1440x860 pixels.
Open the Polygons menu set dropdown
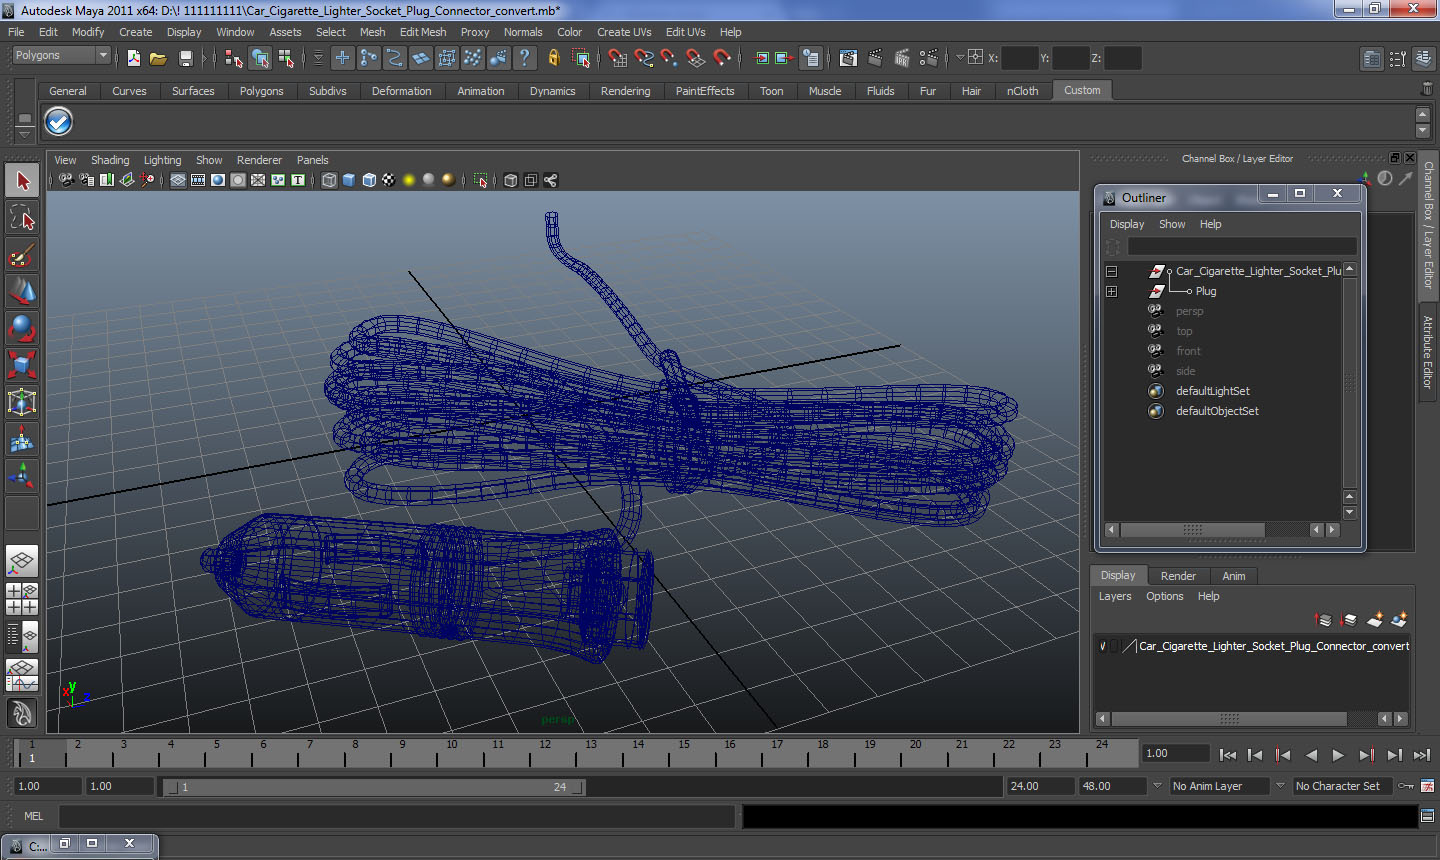(60, 56)
